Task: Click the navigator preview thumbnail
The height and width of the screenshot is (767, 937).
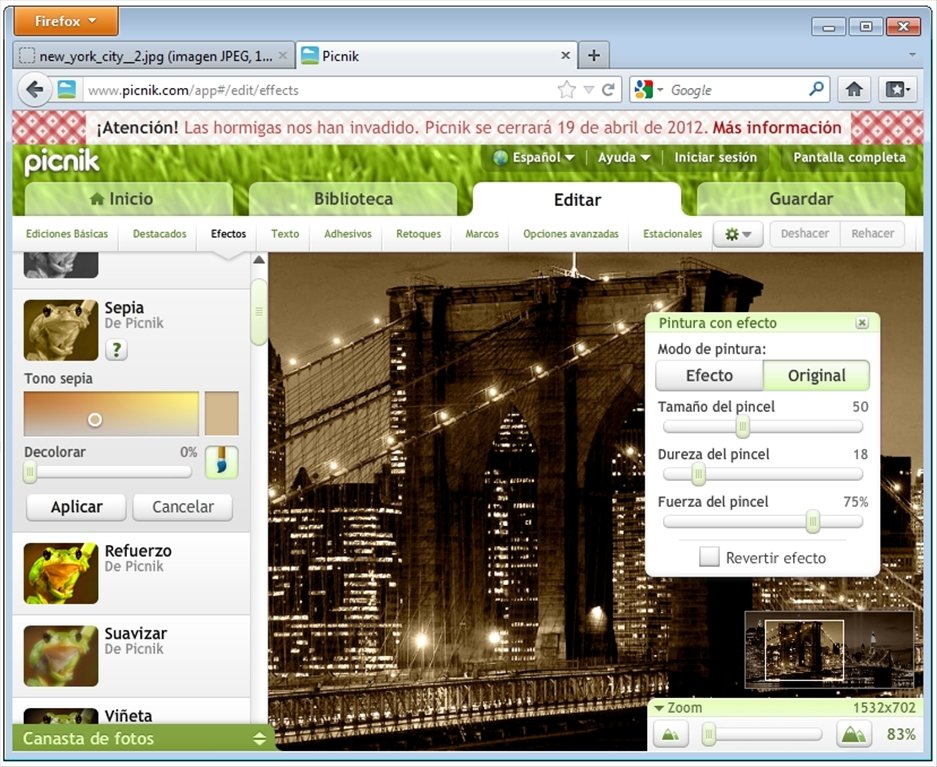Action: (829, 650)
